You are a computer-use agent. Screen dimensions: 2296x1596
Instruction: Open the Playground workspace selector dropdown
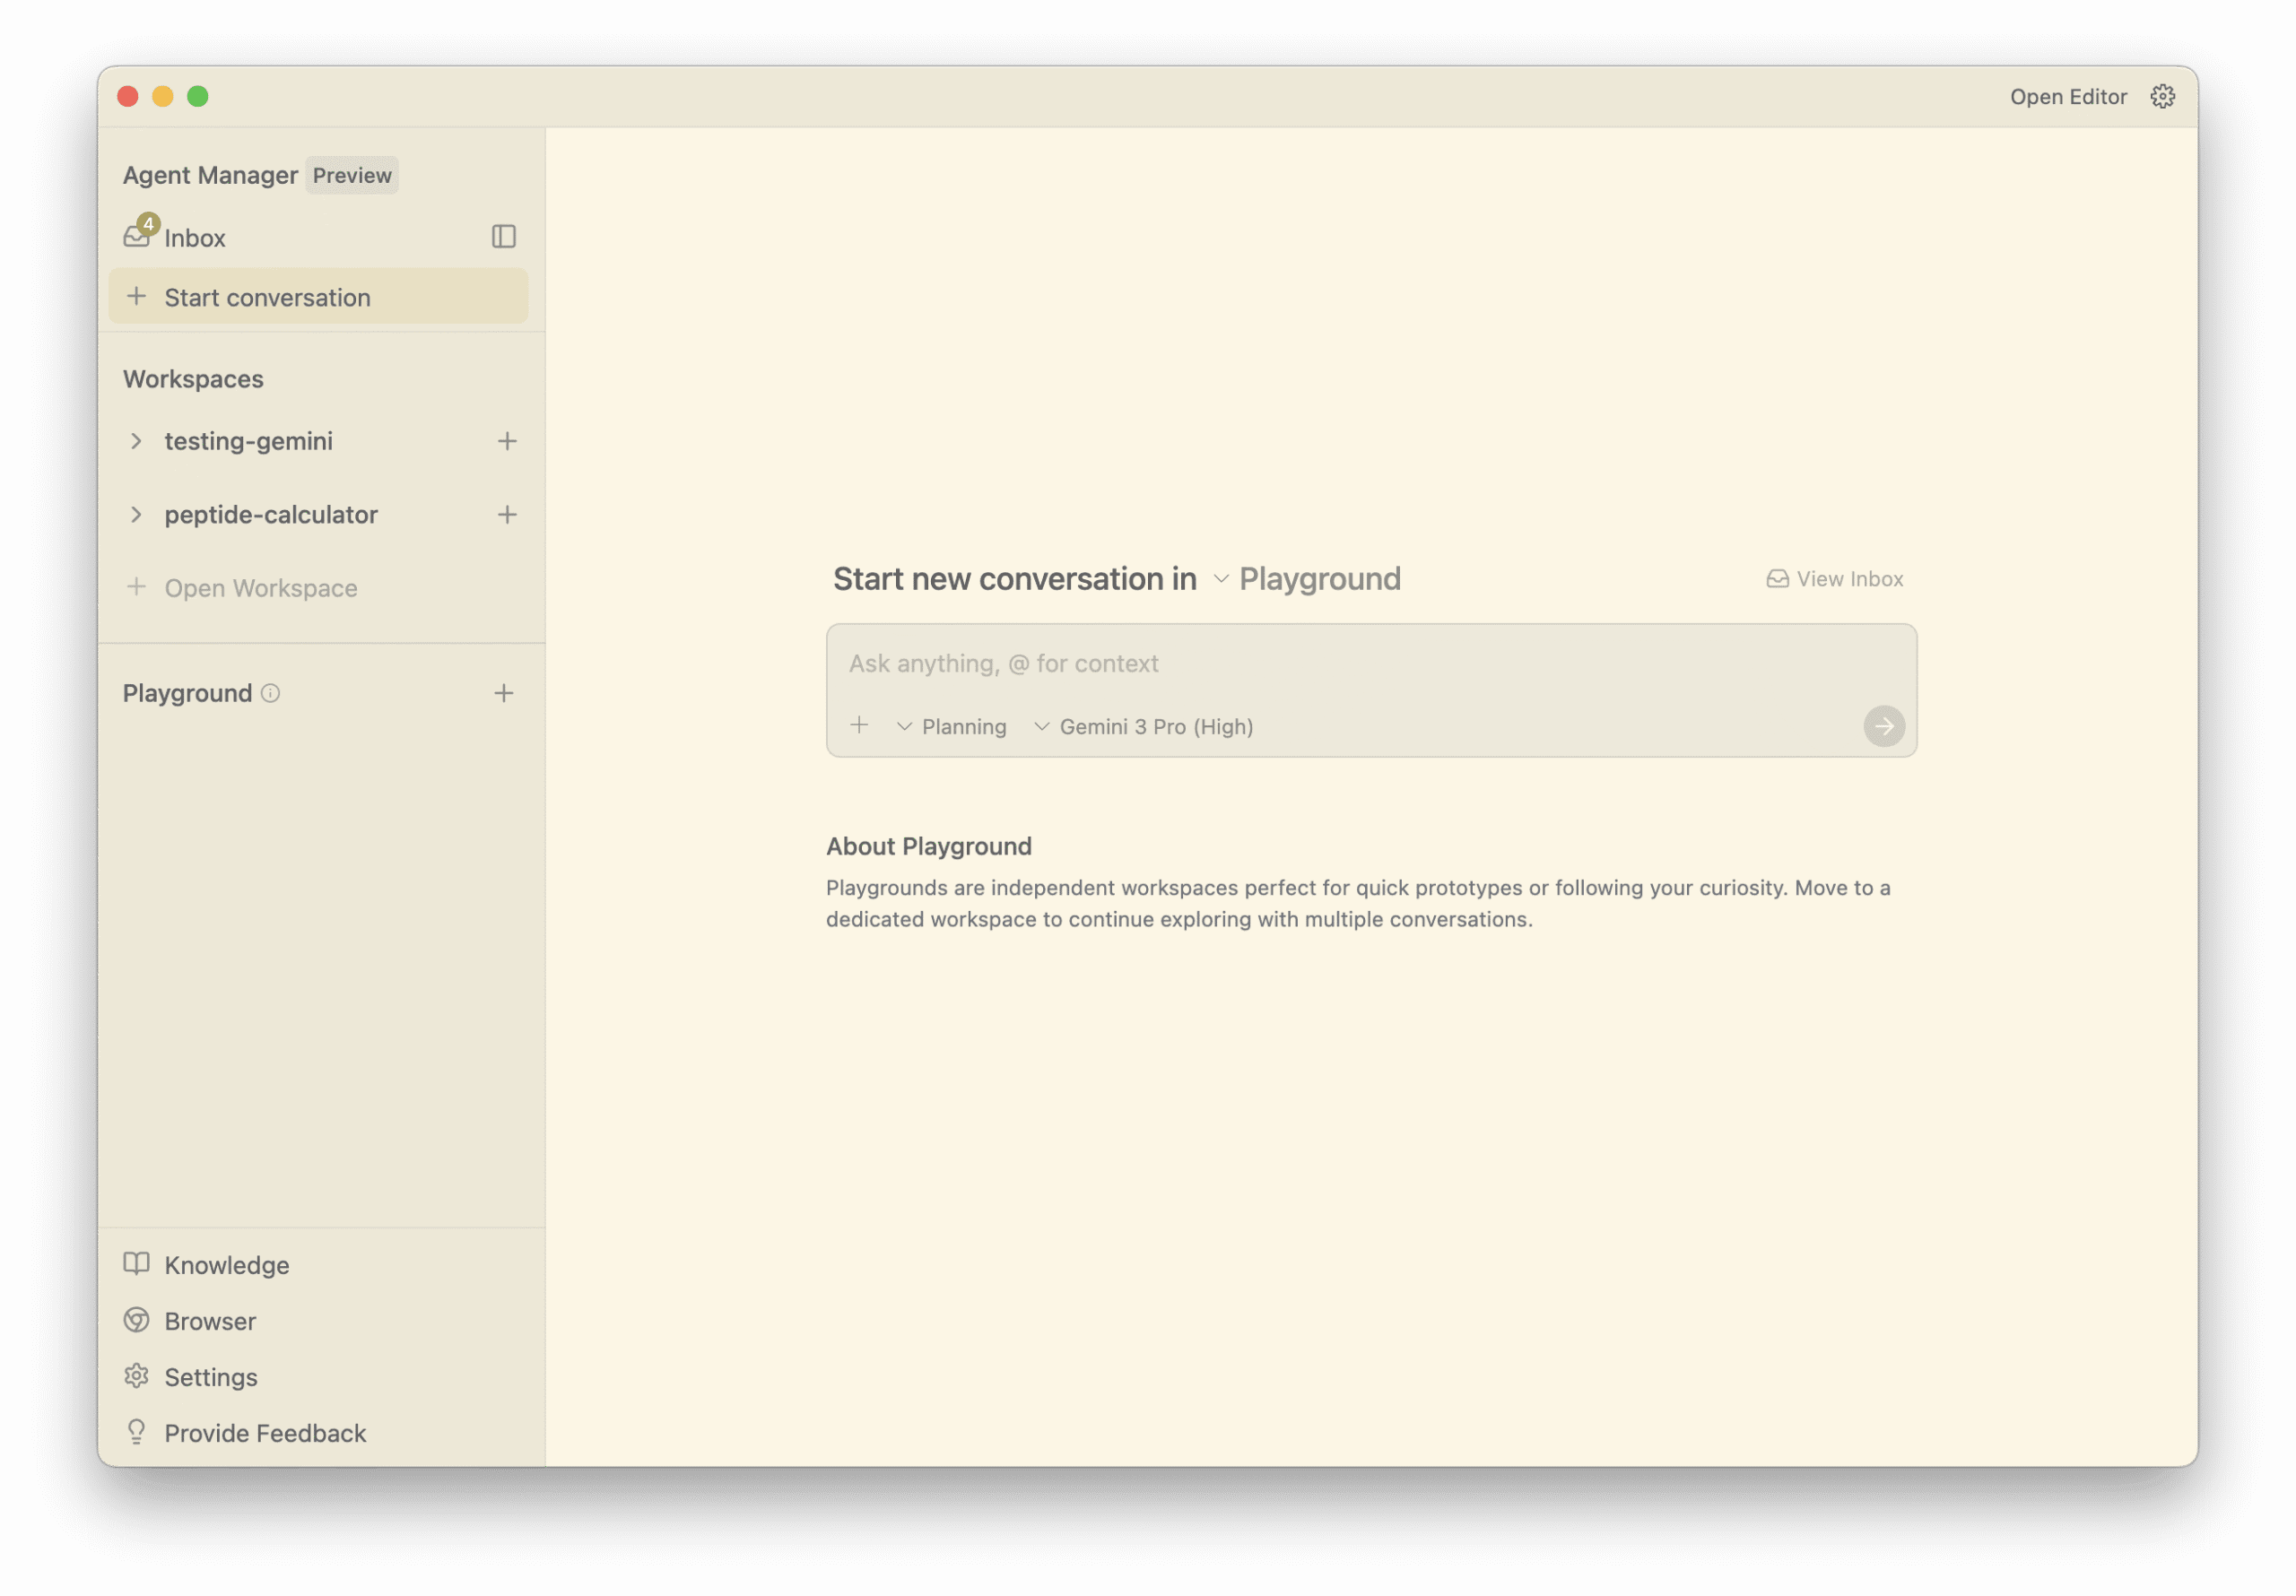tap(1307, 579)
